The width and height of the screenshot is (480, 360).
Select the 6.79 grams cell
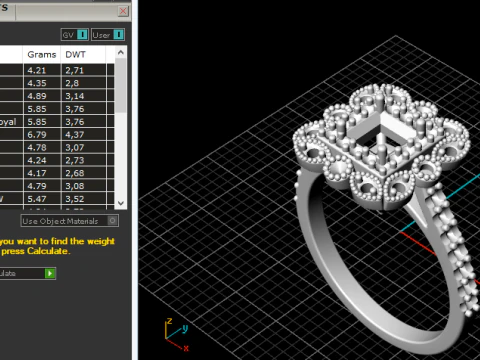coord(42,135)
